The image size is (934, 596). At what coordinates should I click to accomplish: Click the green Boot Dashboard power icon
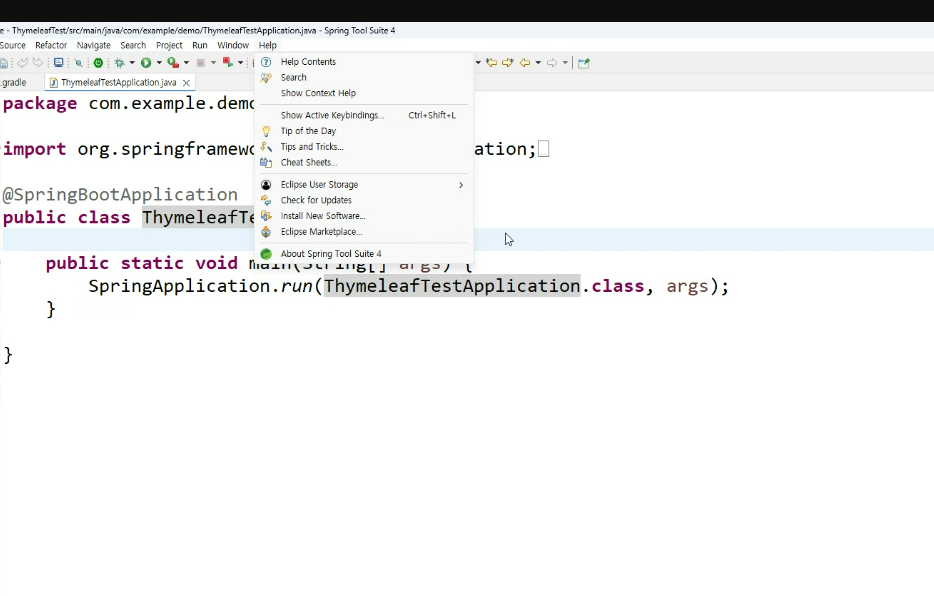click(98, 63)
